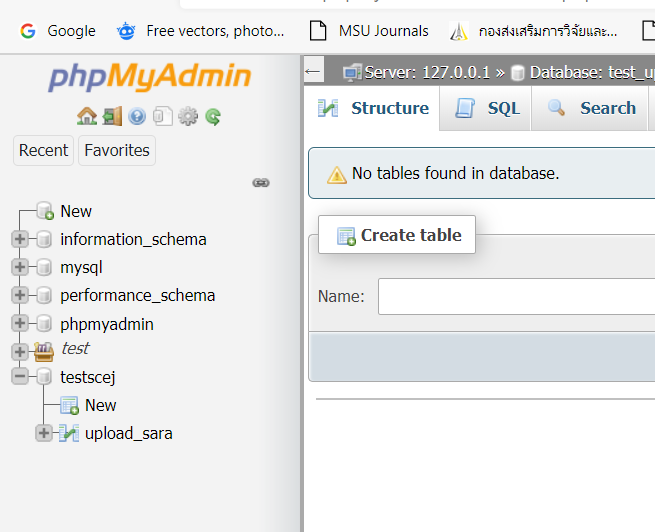This screenshot has width=655, height=532.
Task: Click the link-with-main-panel chain icon
Action: click(x=261, y=182)
